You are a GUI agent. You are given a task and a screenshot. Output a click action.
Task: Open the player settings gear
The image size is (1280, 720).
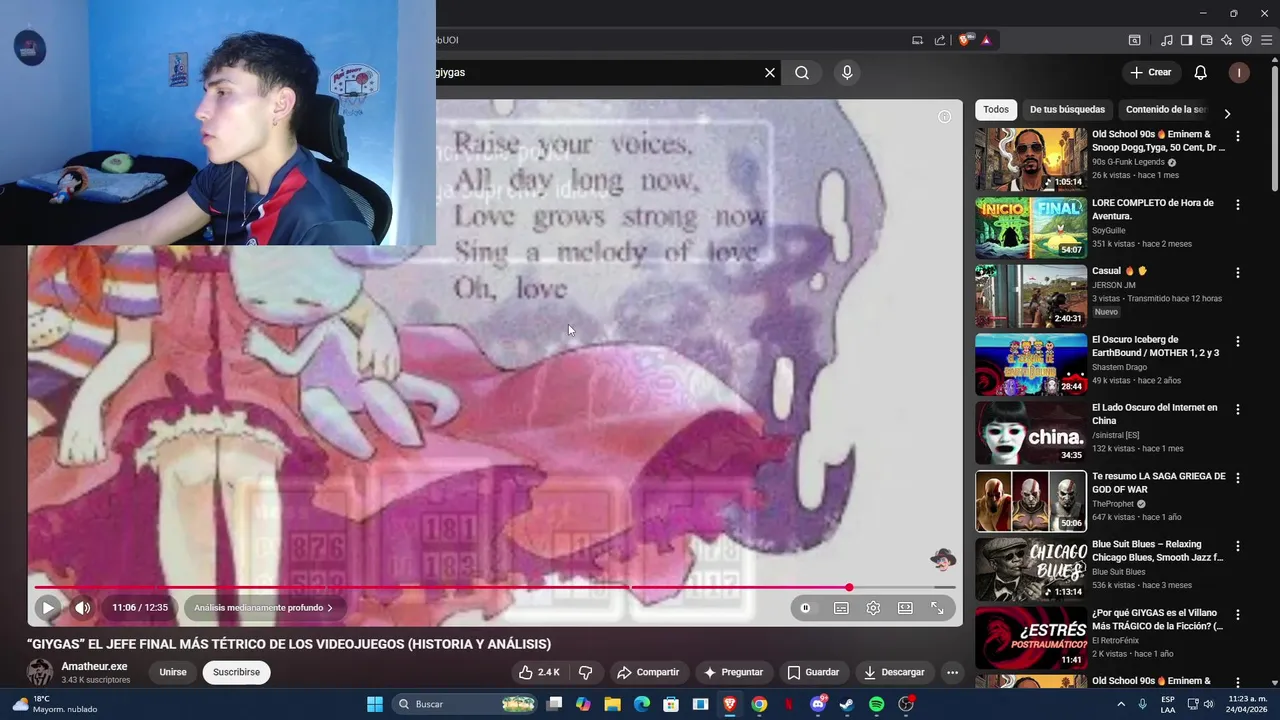[873, 608]
